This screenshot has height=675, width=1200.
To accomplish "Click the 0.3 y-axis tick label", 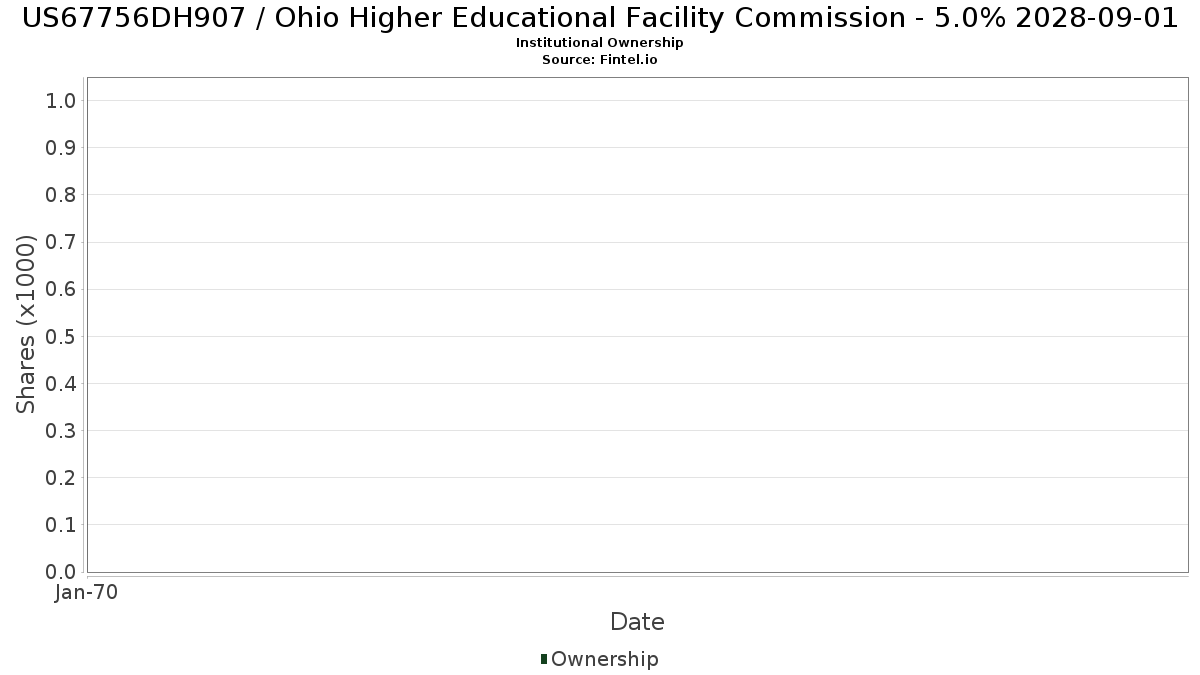I will click(61, 431).
